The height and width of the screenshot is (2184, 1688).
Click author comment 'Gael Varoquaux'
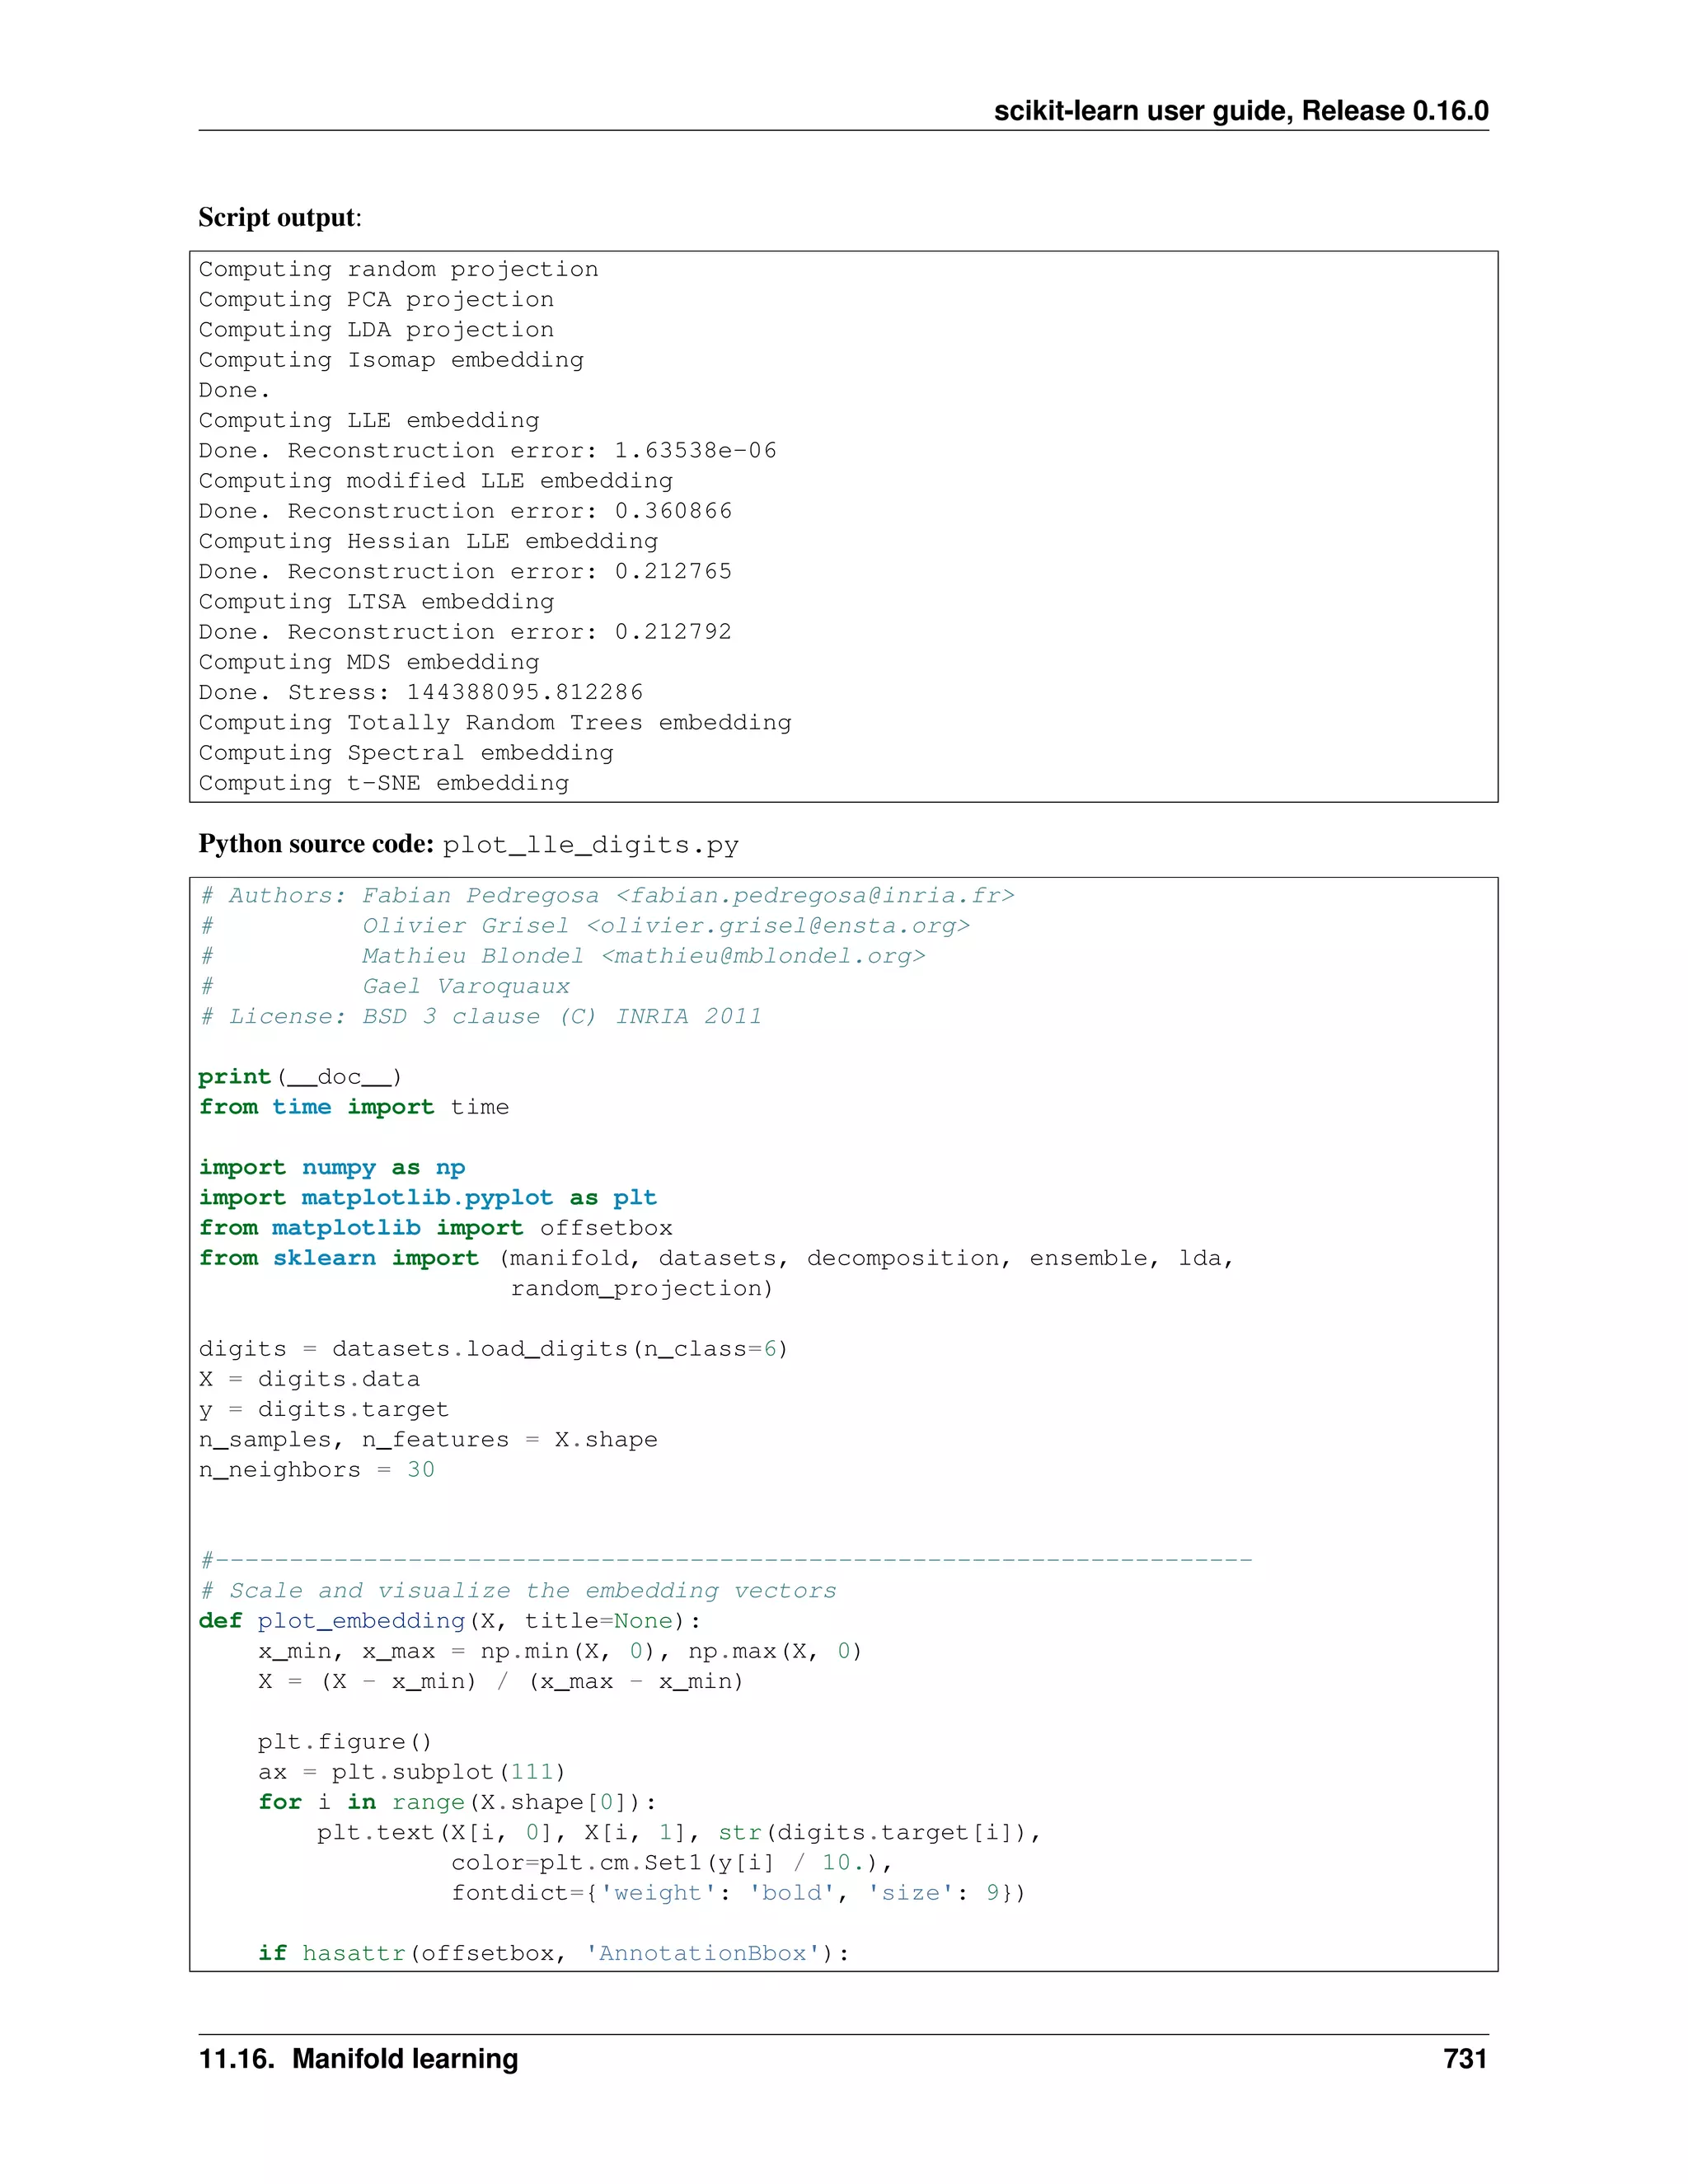pyautogui.click(x=466, y=986)
